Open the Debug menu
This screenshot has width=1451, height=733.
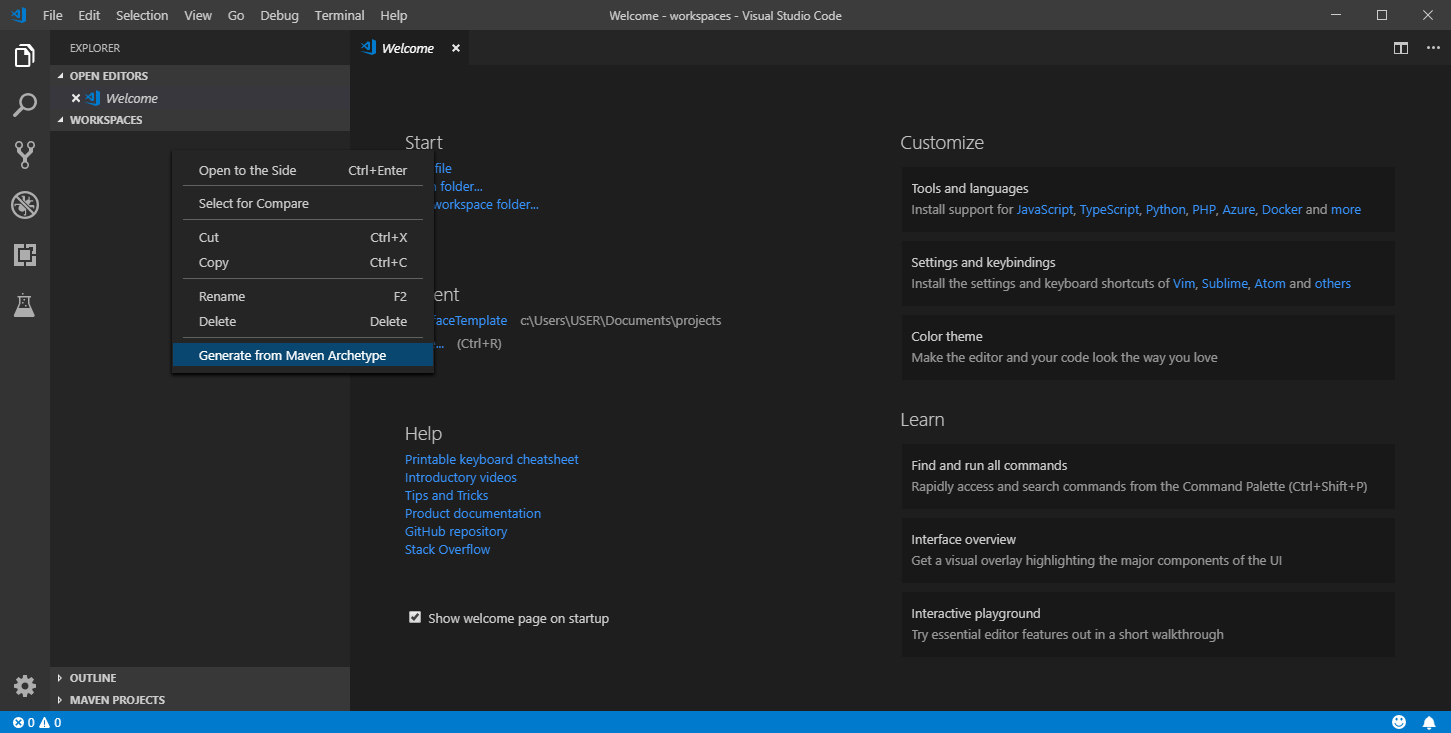(279, 15)
